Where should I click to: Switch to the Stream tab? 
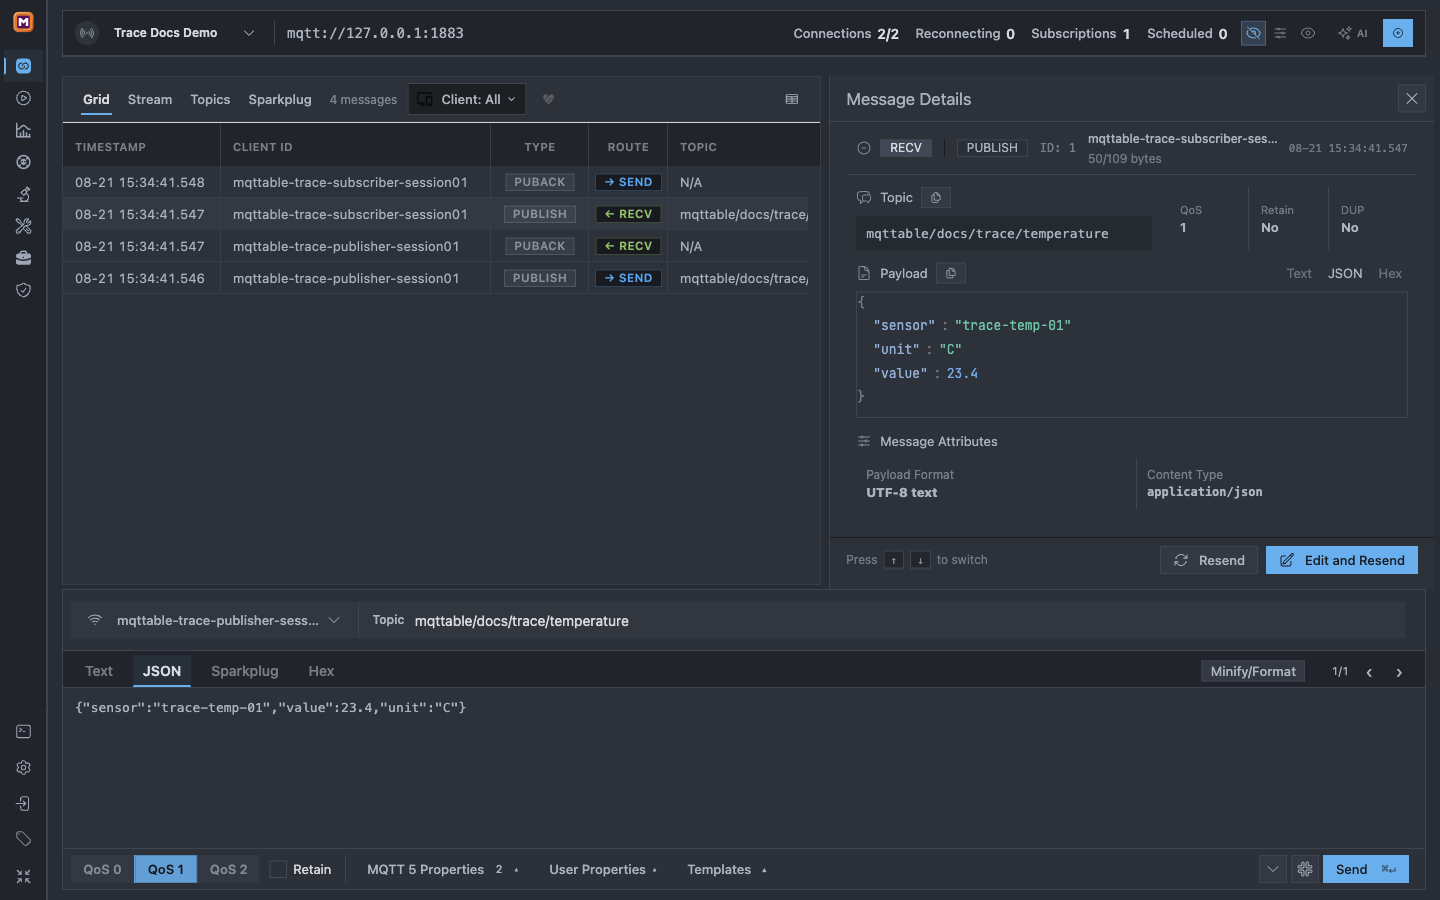(150, 99)
